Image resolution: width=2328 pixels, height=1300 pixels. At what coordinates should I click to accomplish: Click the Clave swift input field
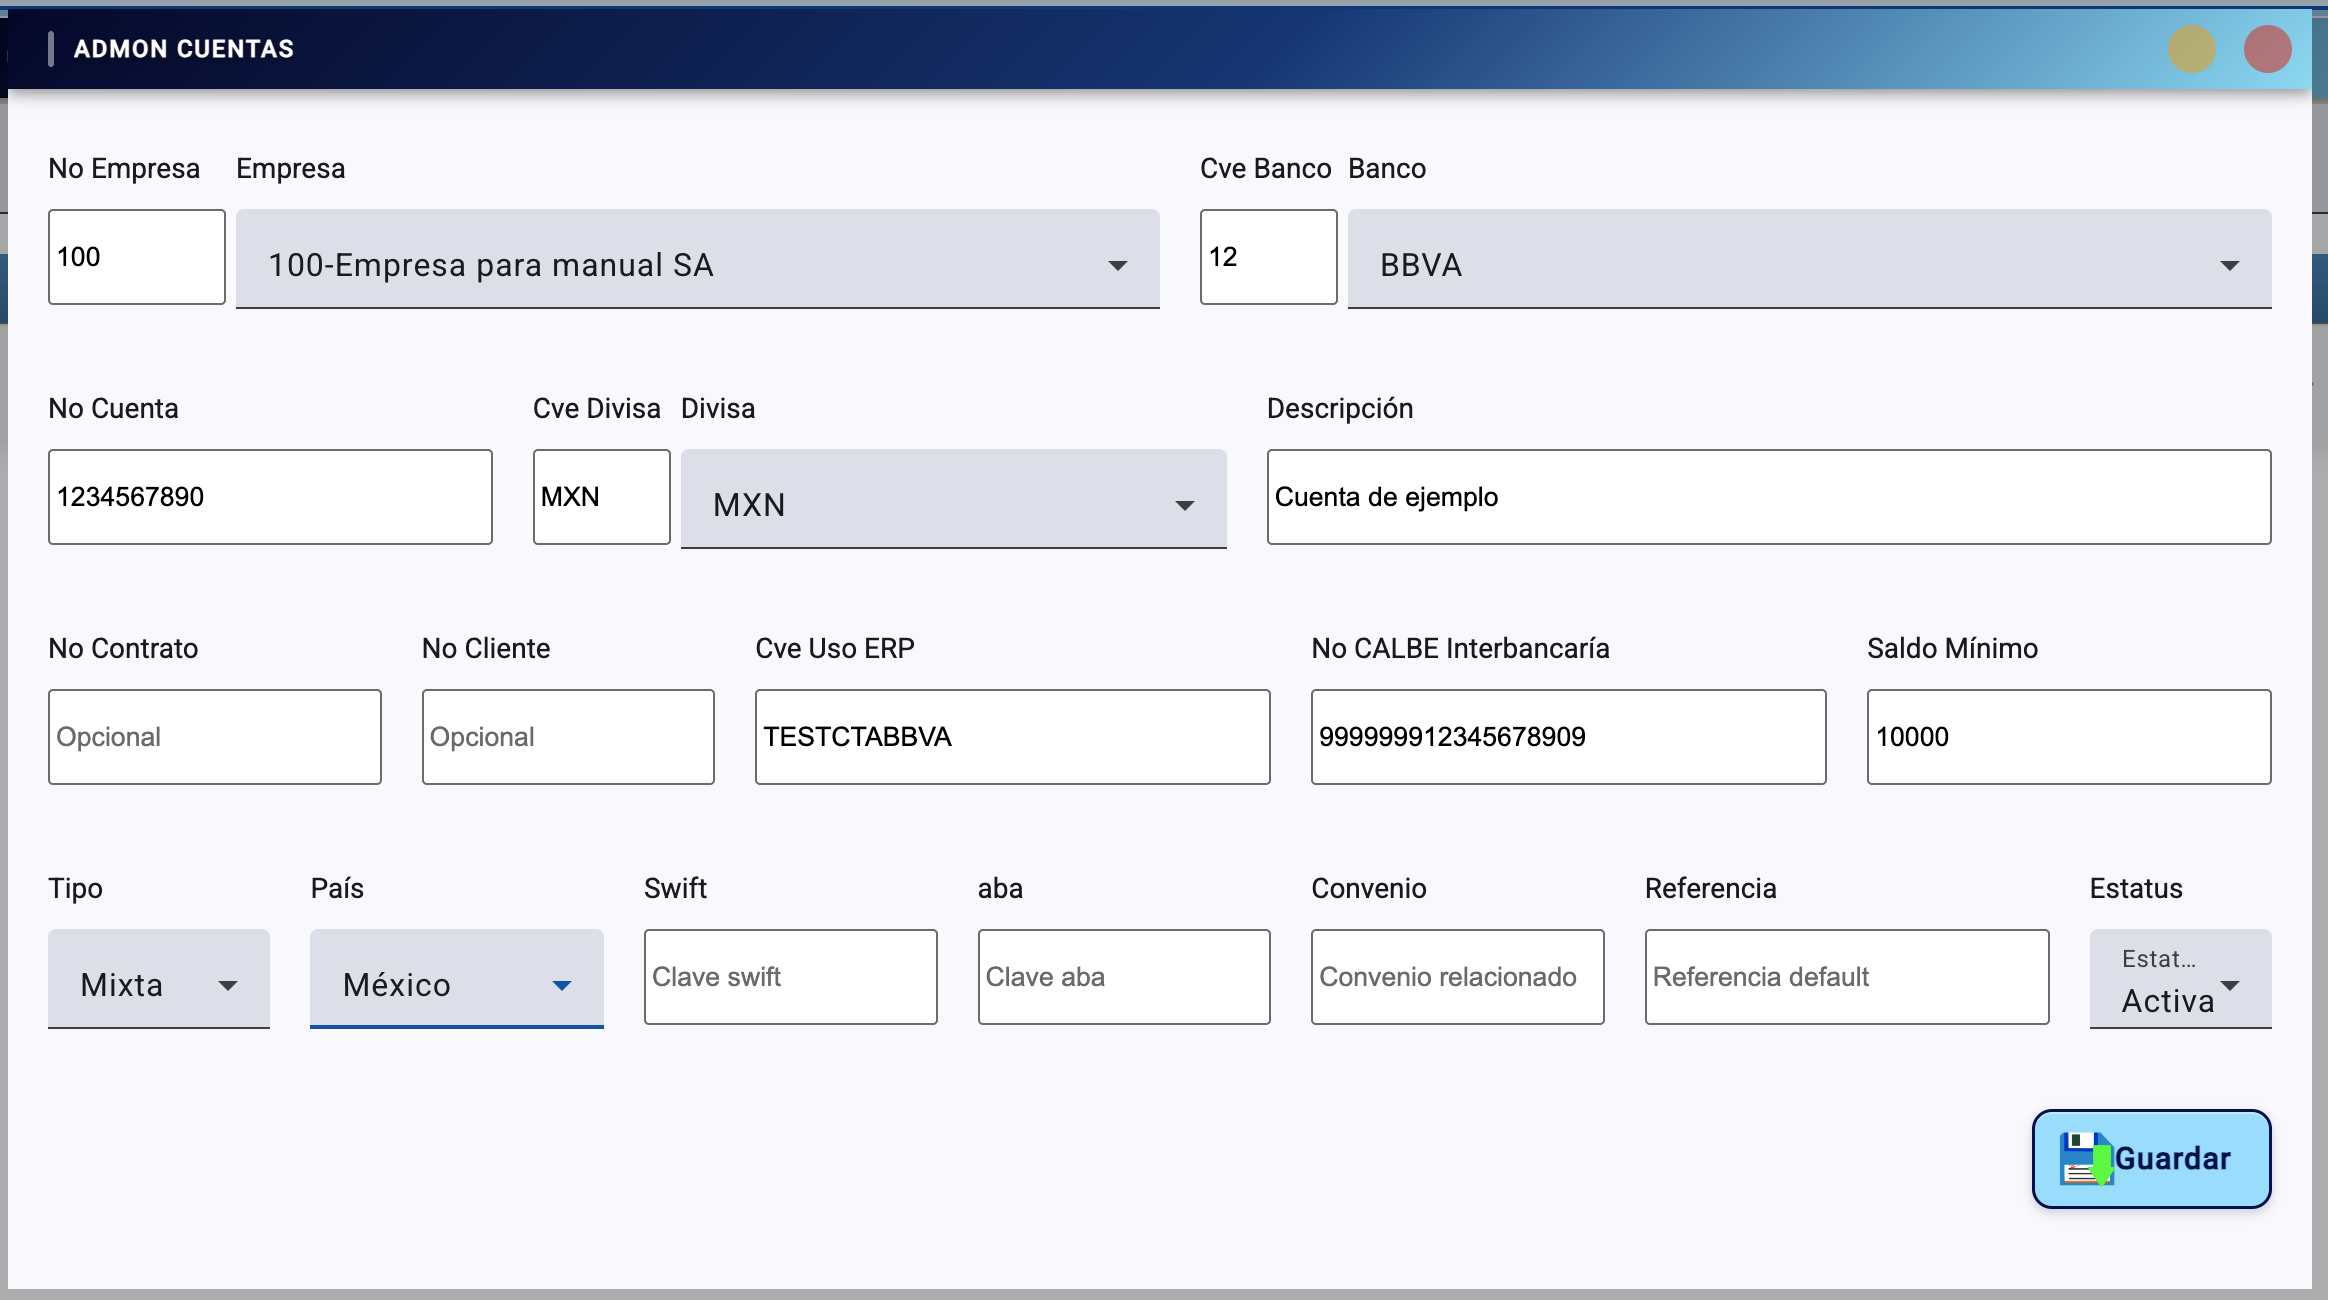790,977
